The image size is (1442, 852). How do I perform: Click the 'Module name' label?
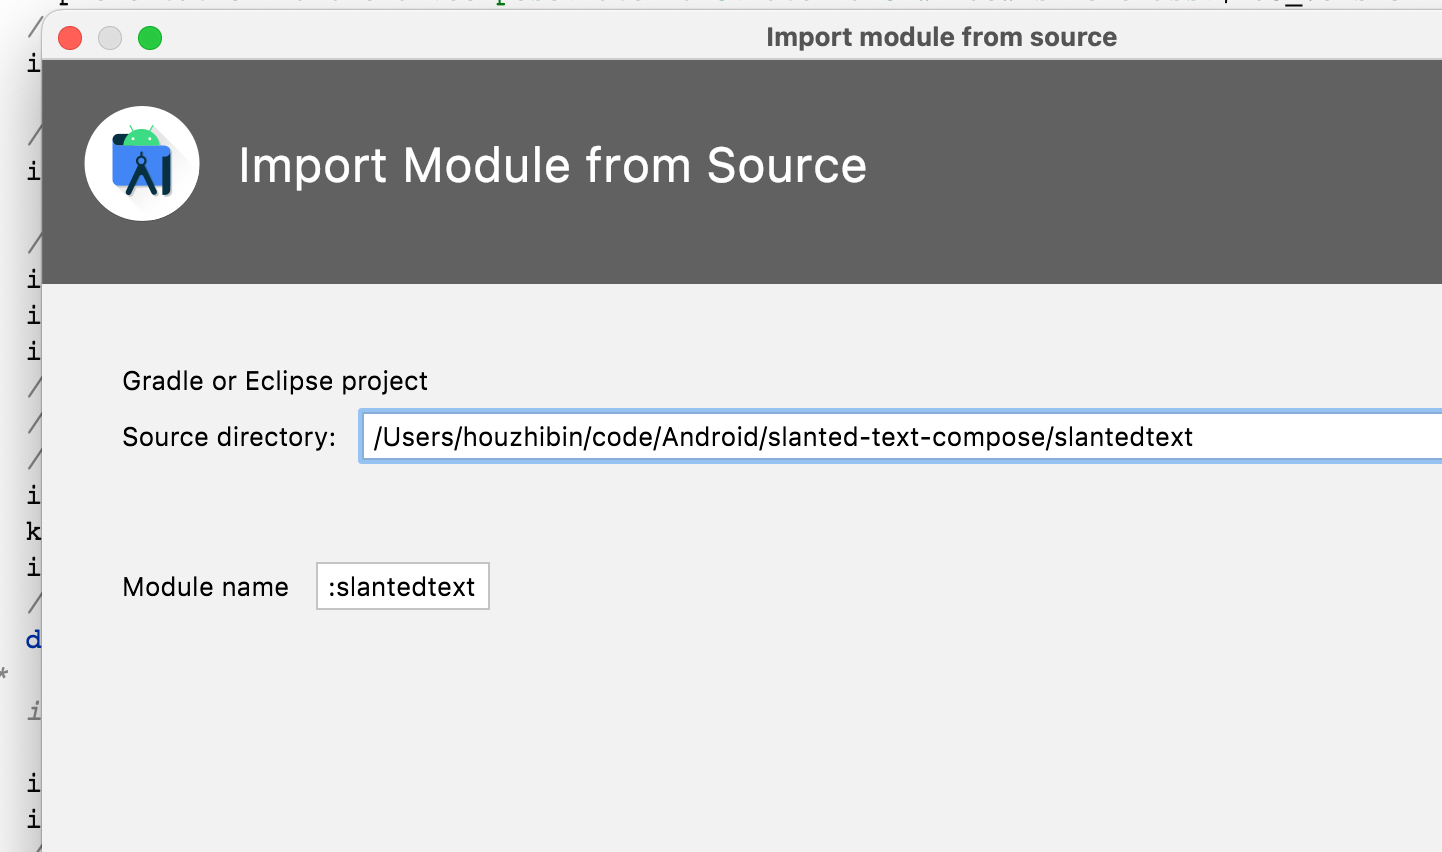coord(205,587)
